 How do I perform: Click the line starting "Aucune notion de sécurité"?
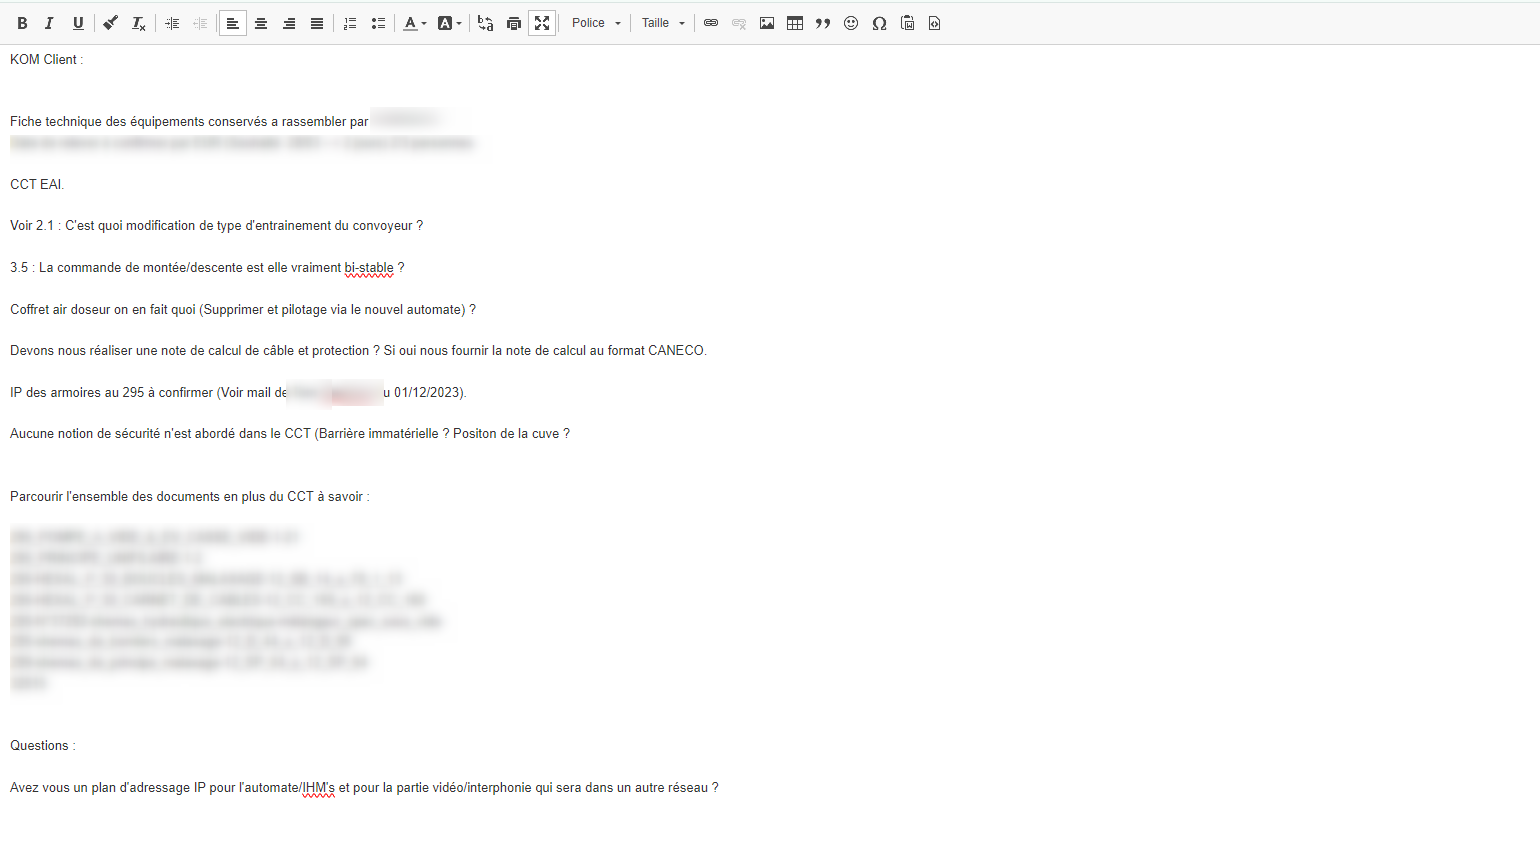point(290,434)
